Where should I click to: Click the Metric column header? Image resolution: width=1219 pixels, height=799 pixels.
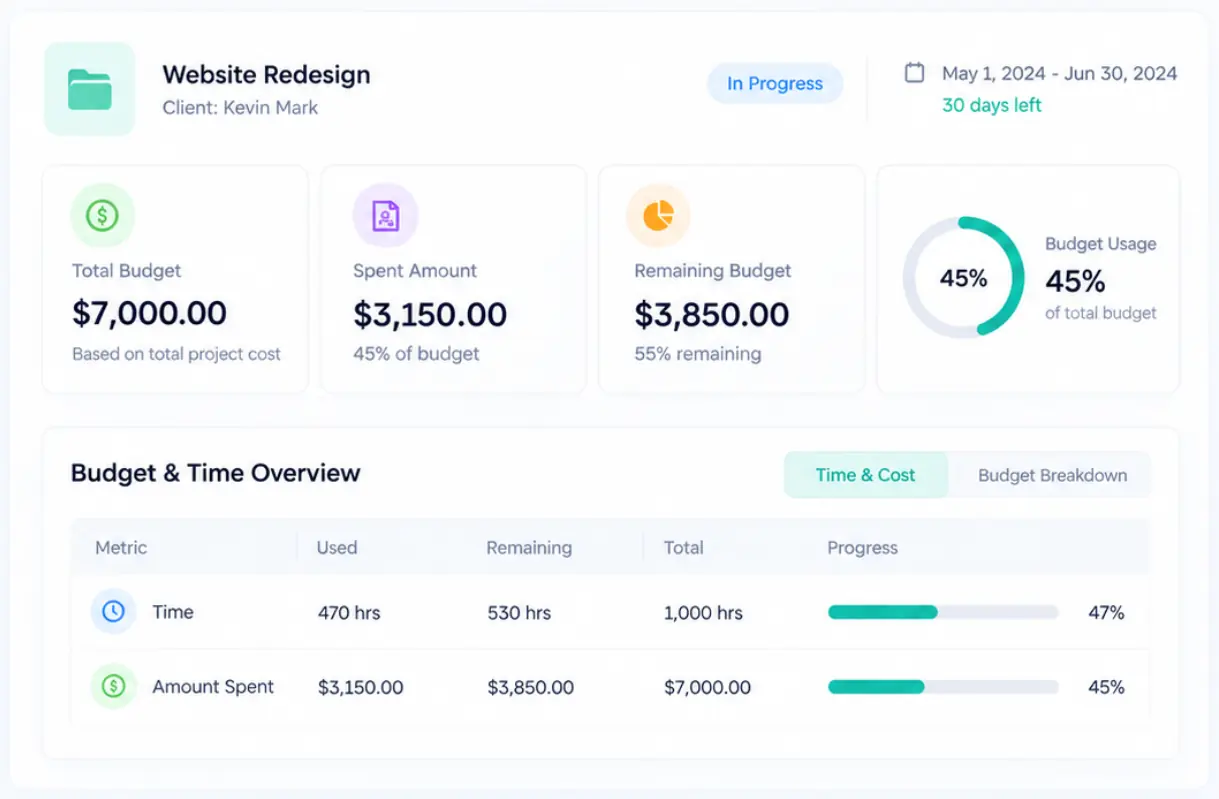click(121, 548)
